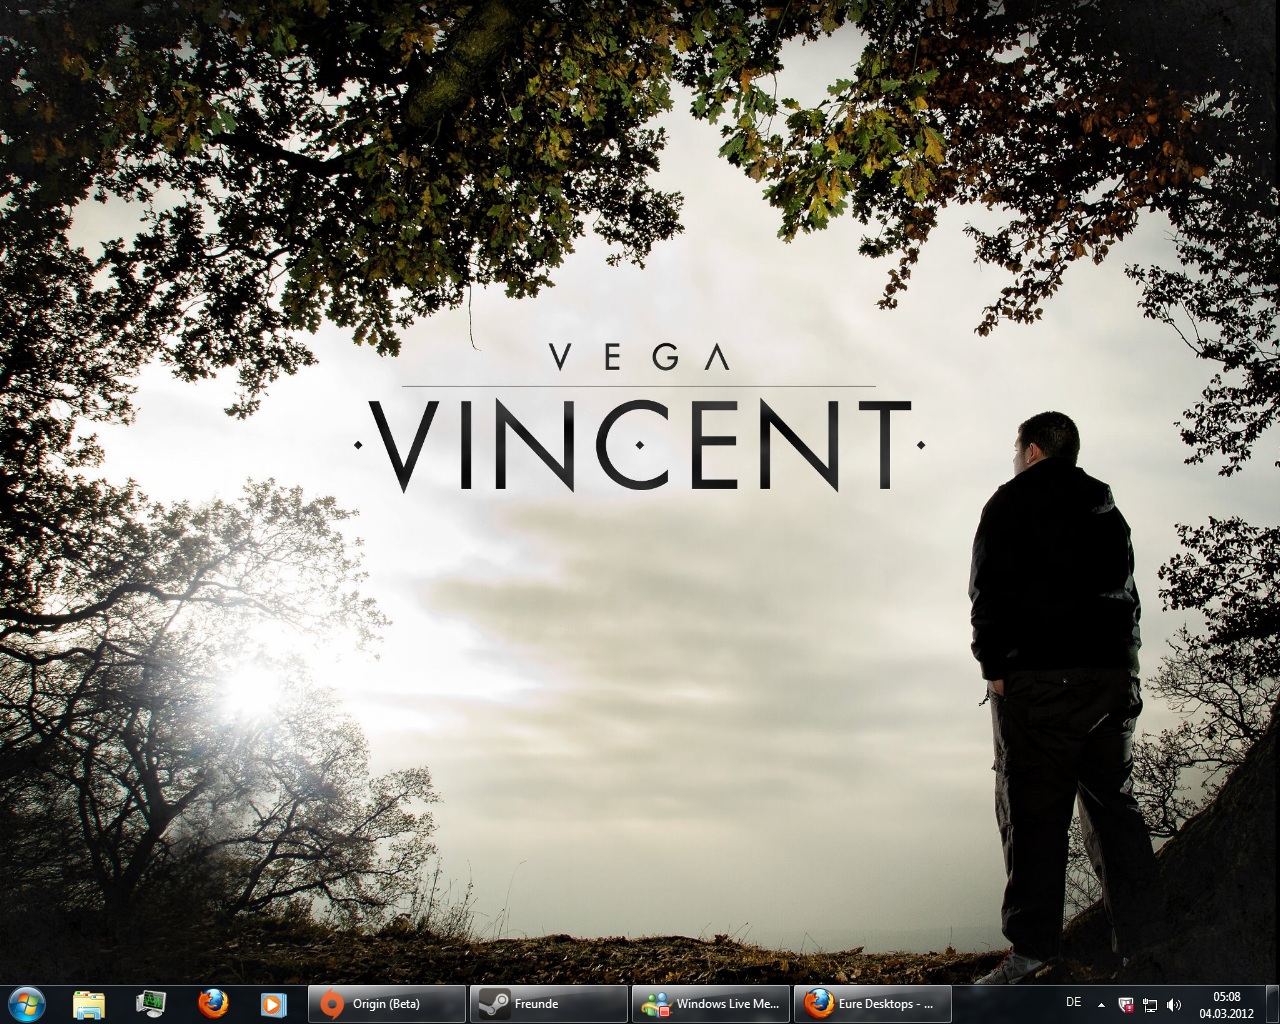This screenshot has width=1280, height=1024.
Task: Open the pinned system monitor icon
Action: pyautogui.click(x=151, y=1003)
